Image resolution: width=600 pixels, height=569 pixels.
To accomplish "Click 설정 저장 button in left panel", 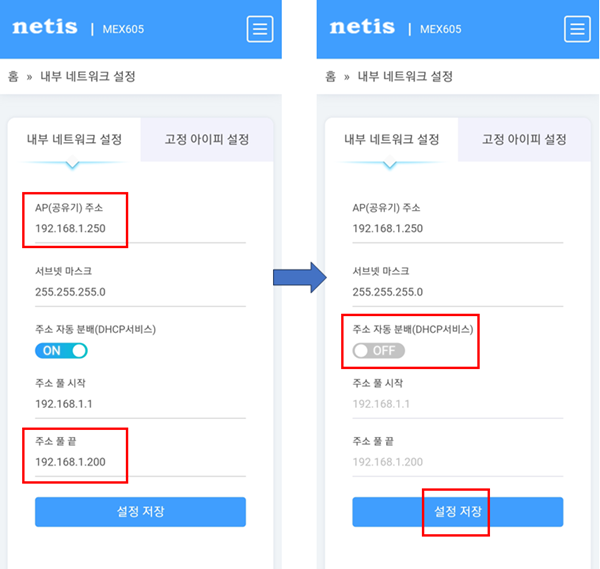I will (140, 512).
